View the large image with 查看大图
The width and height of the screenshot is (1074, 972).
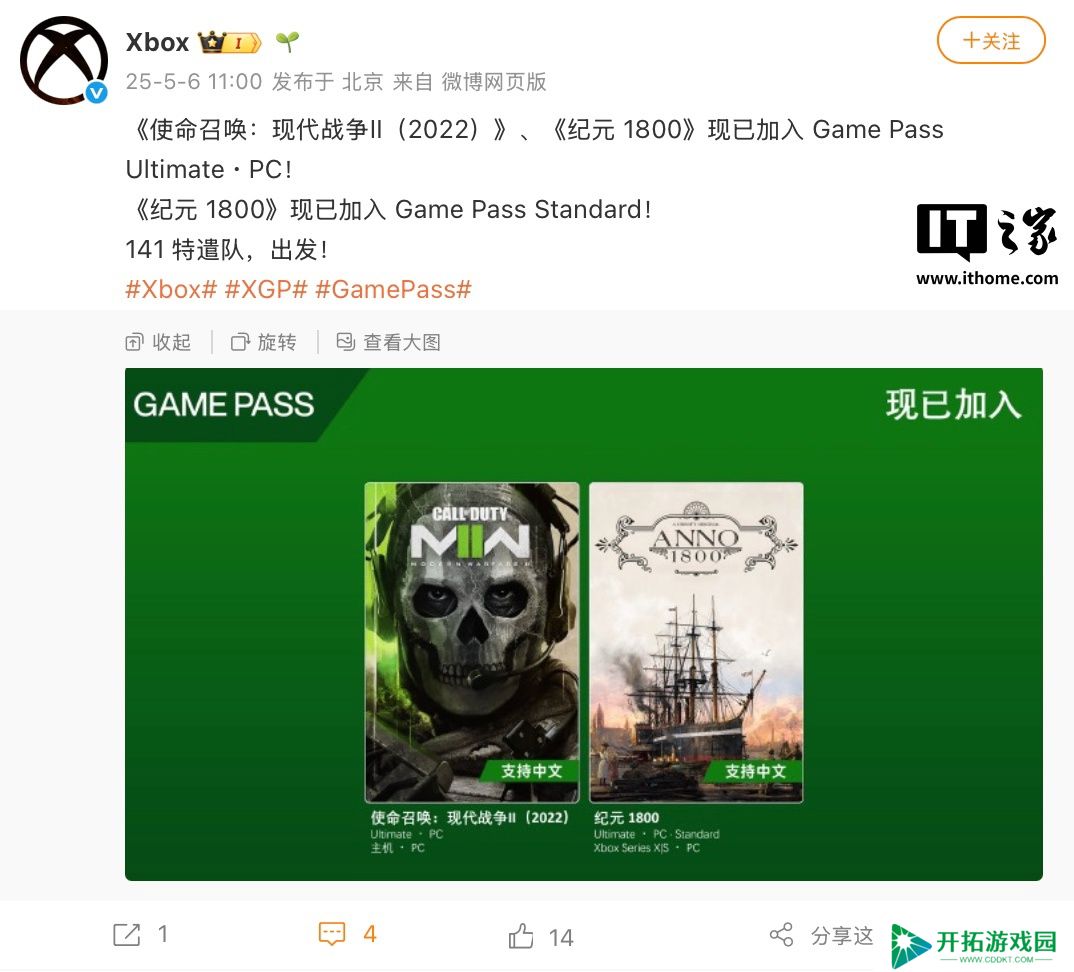[x=388, y=342]
